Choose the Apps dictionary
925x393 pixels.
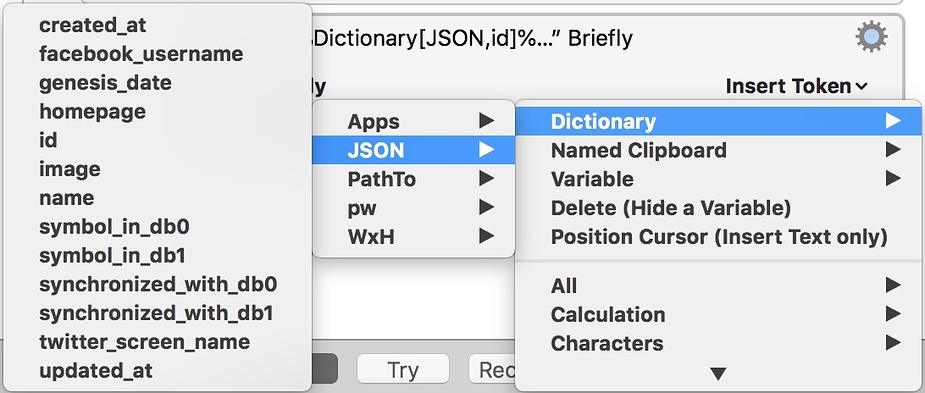click(x=414, y=122)
